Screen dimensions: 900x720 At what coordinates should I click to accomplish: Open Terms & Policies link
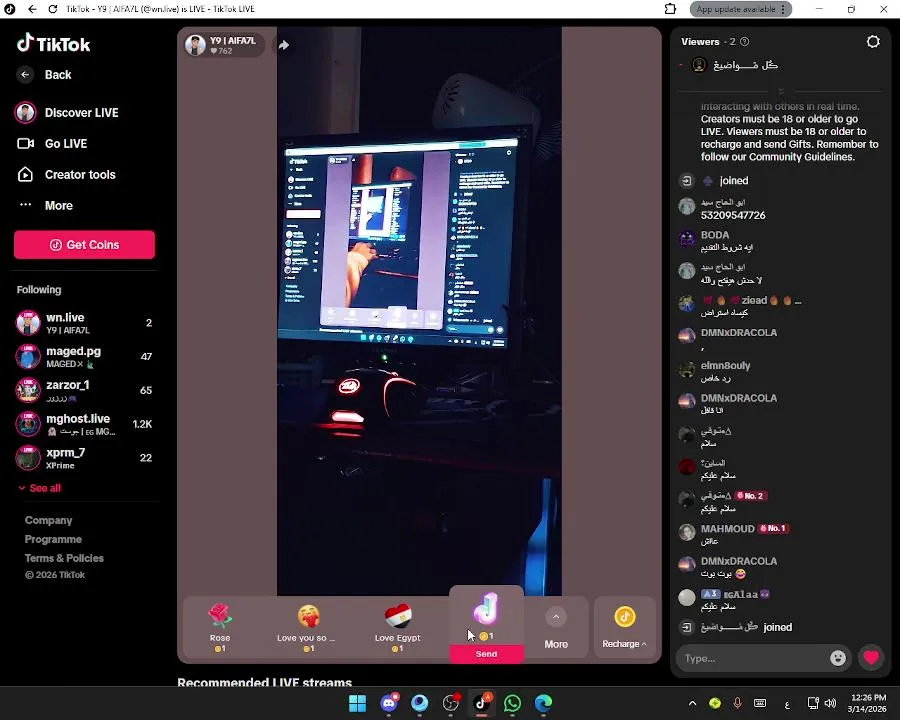tap(64, 558)
